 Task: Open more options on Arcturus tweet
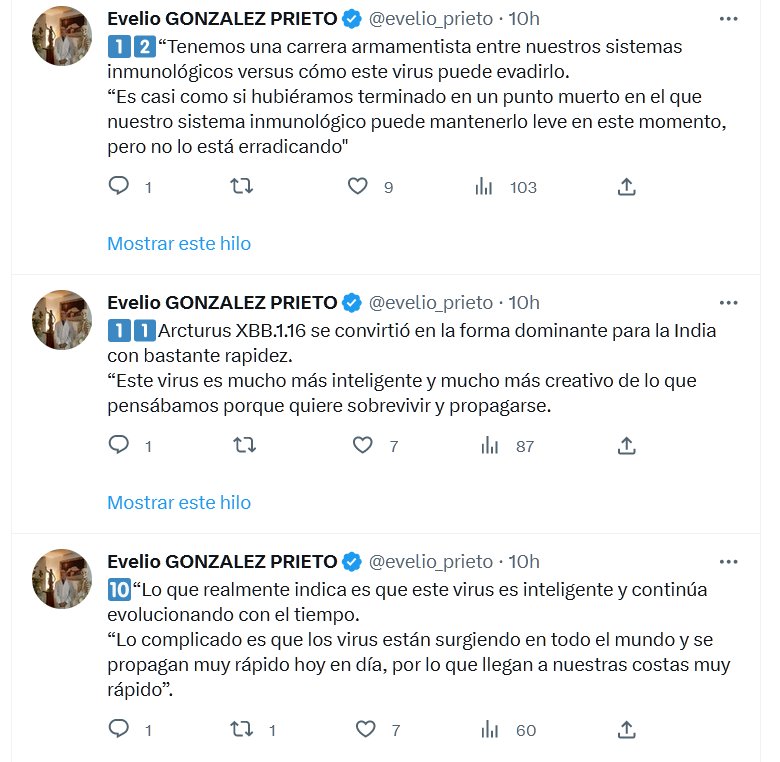click(x=728, y=302)
